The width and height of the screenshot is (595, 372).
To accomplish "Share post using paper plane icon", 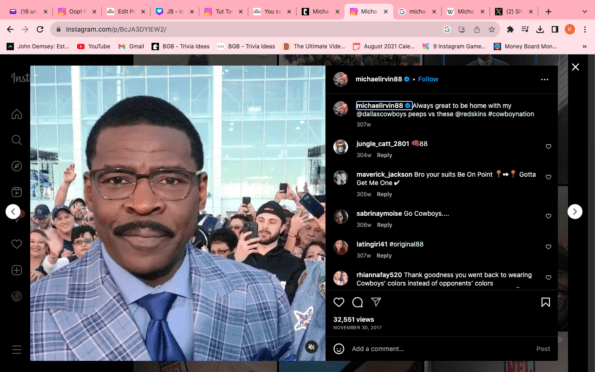I will click(x=376, y=302).
